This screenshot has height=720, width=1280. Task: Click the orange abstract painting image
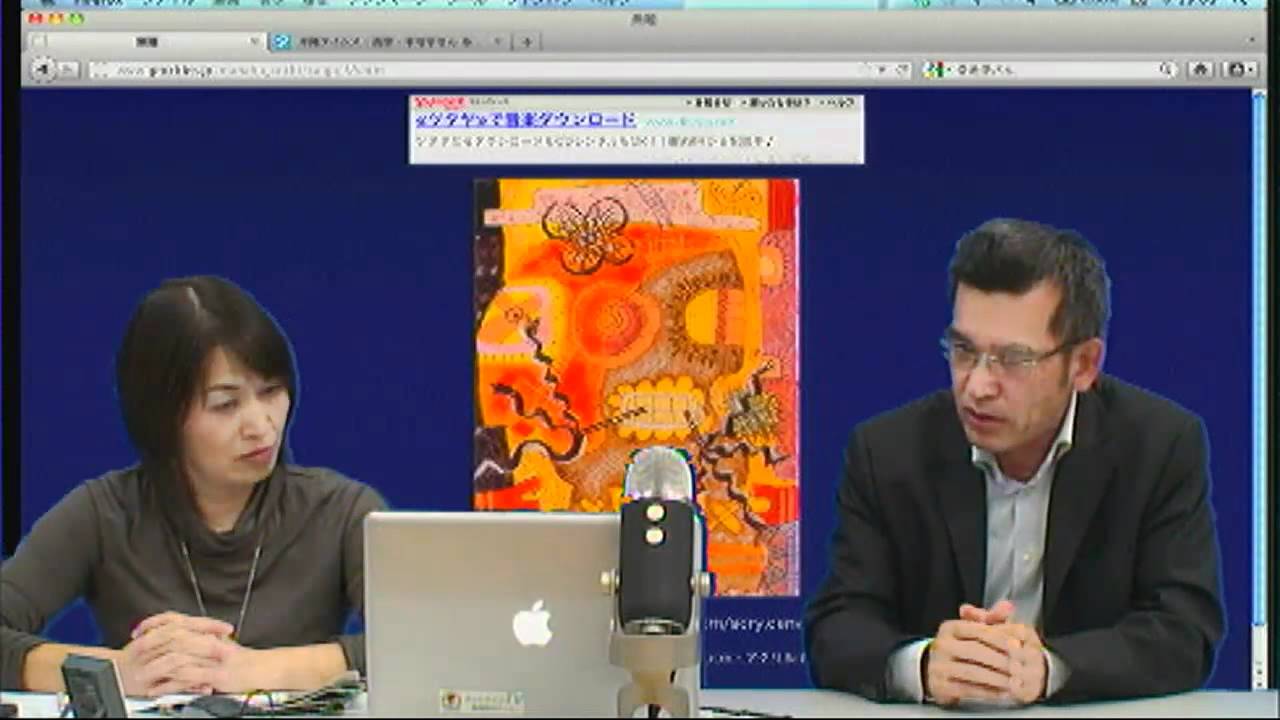pos(636,387)
